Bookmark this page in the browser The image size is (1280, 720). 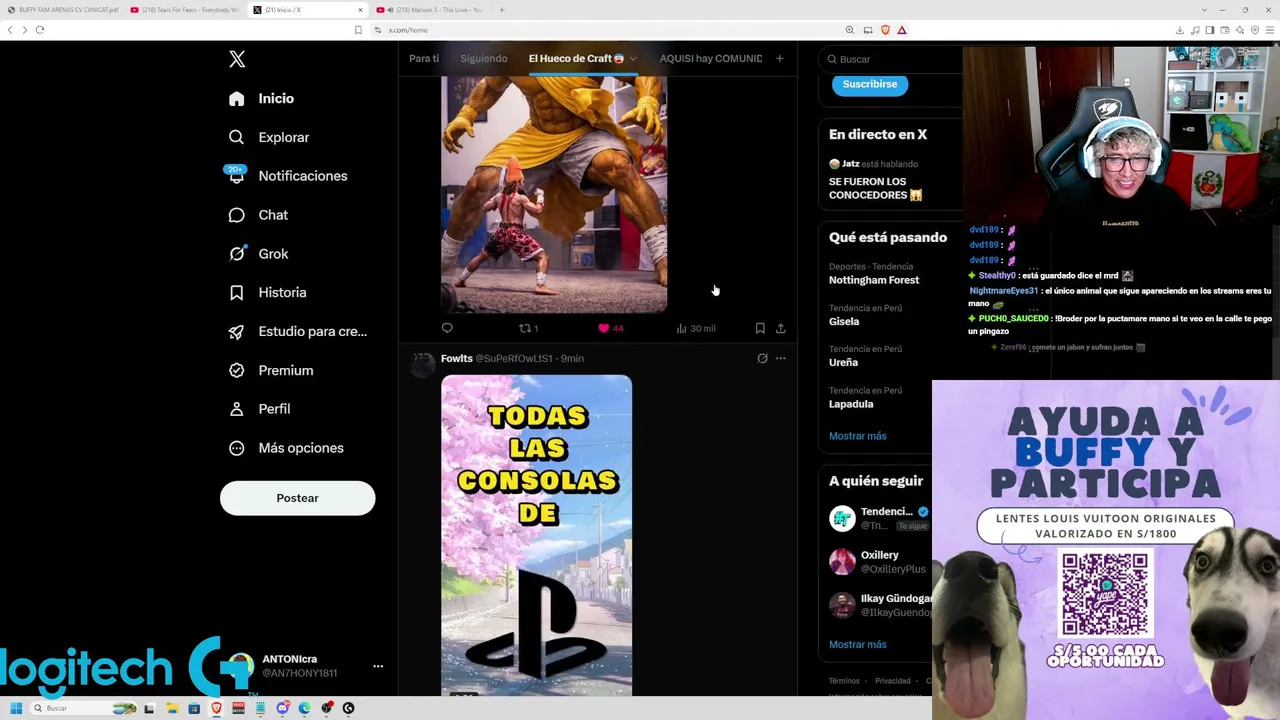(358, 30)
